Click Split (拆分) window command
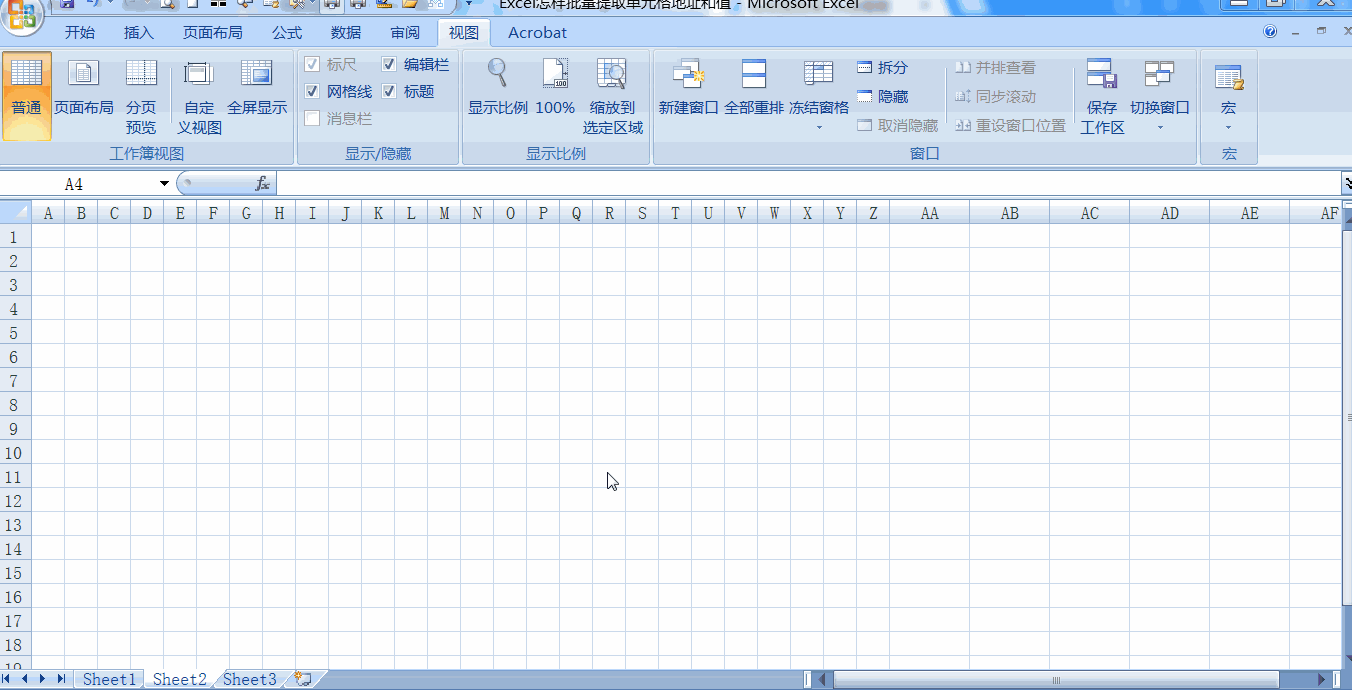The image size is (1352, 690). (x=882, y=68)
